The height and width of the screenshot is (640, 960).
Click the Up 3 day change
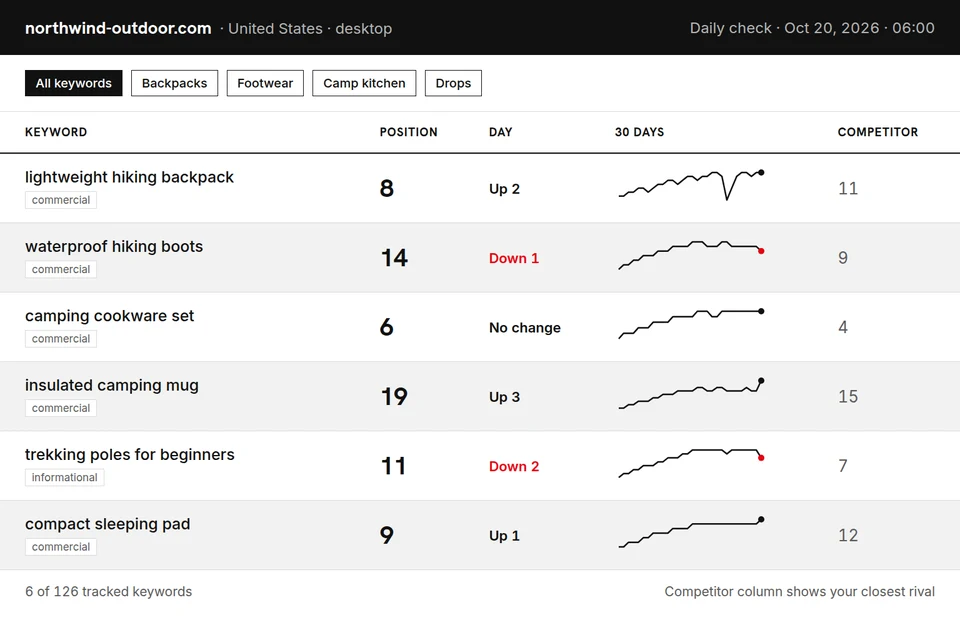(504, 397)
